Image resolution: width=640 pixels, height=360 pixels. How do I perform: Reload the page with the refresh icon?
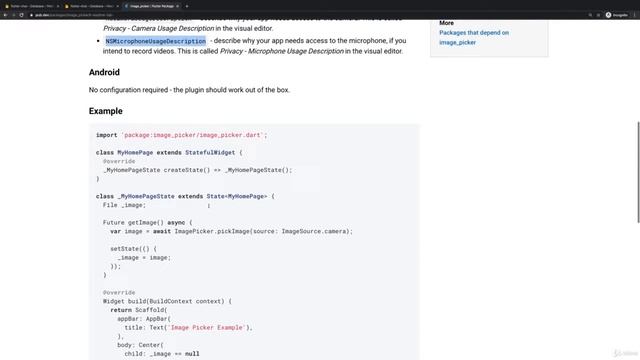coord(22,15)
